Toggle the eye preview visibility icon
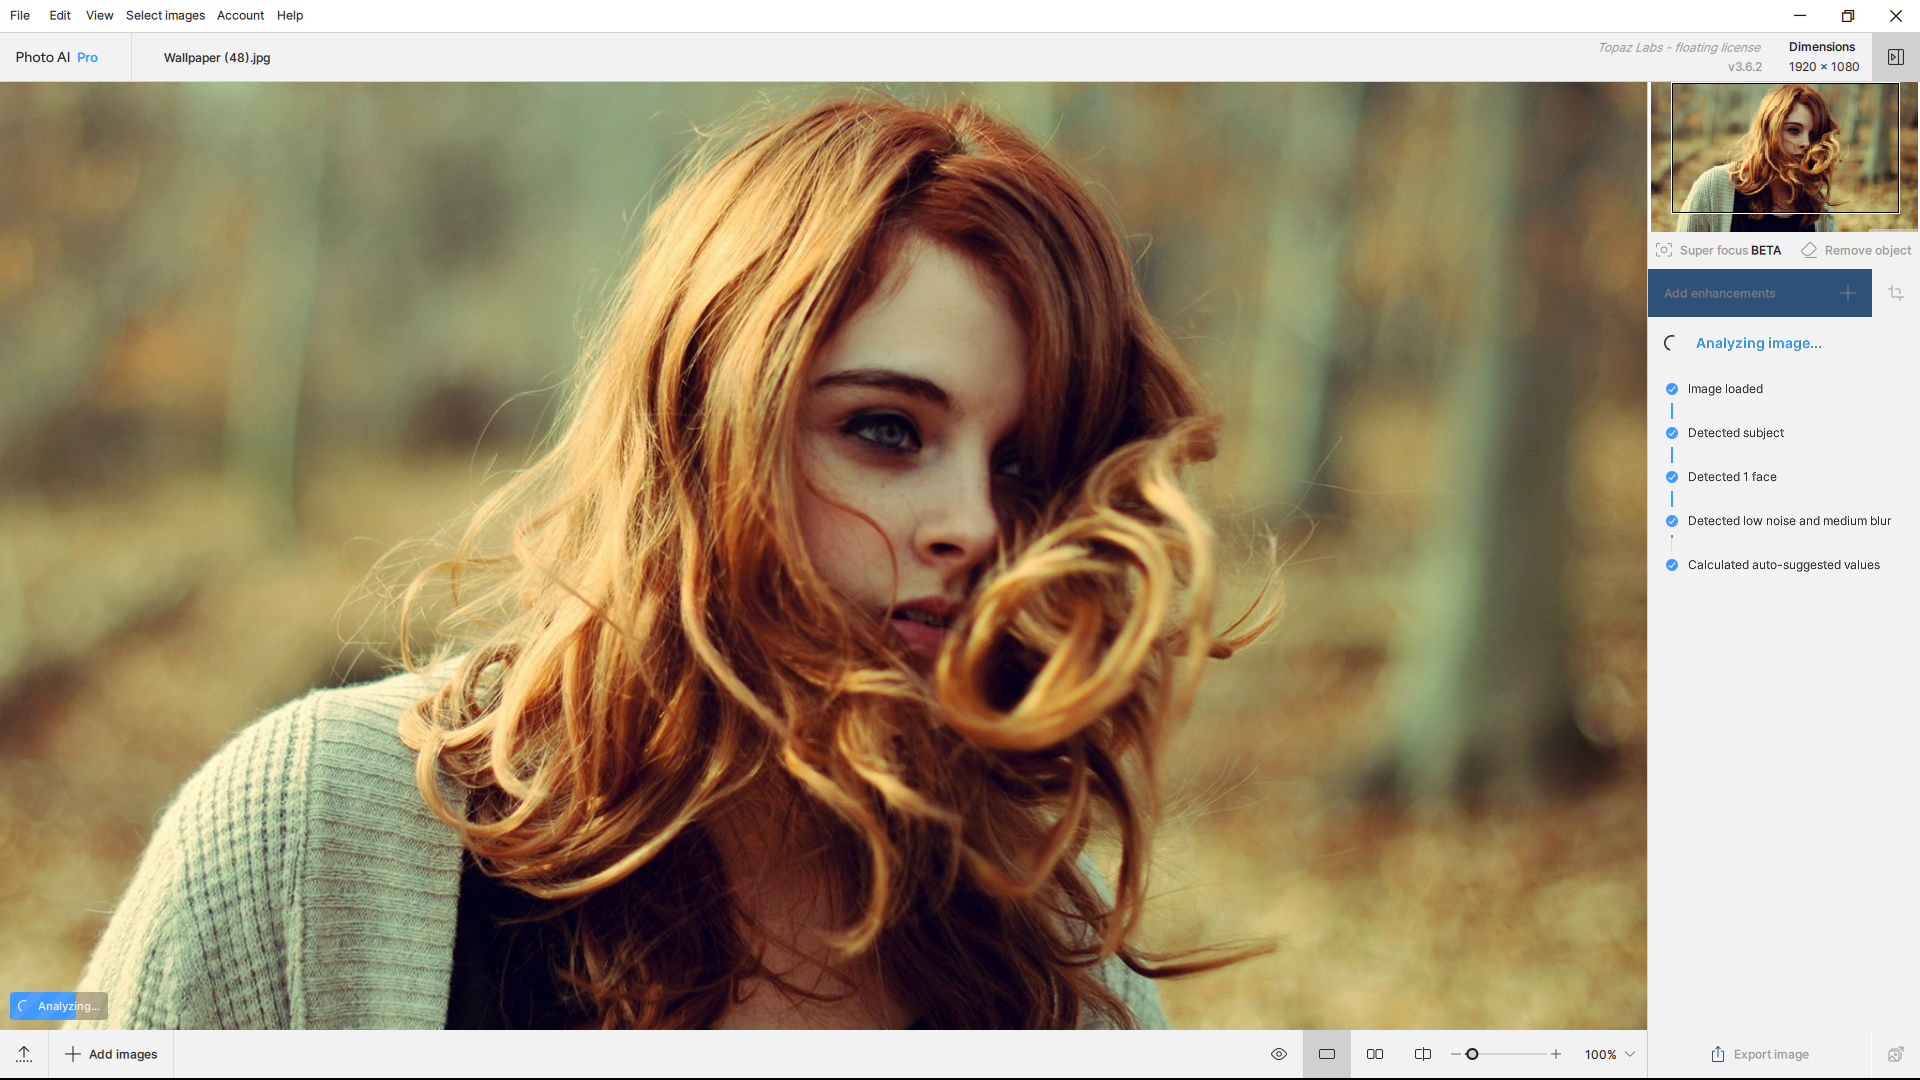 point(1278,1054)
